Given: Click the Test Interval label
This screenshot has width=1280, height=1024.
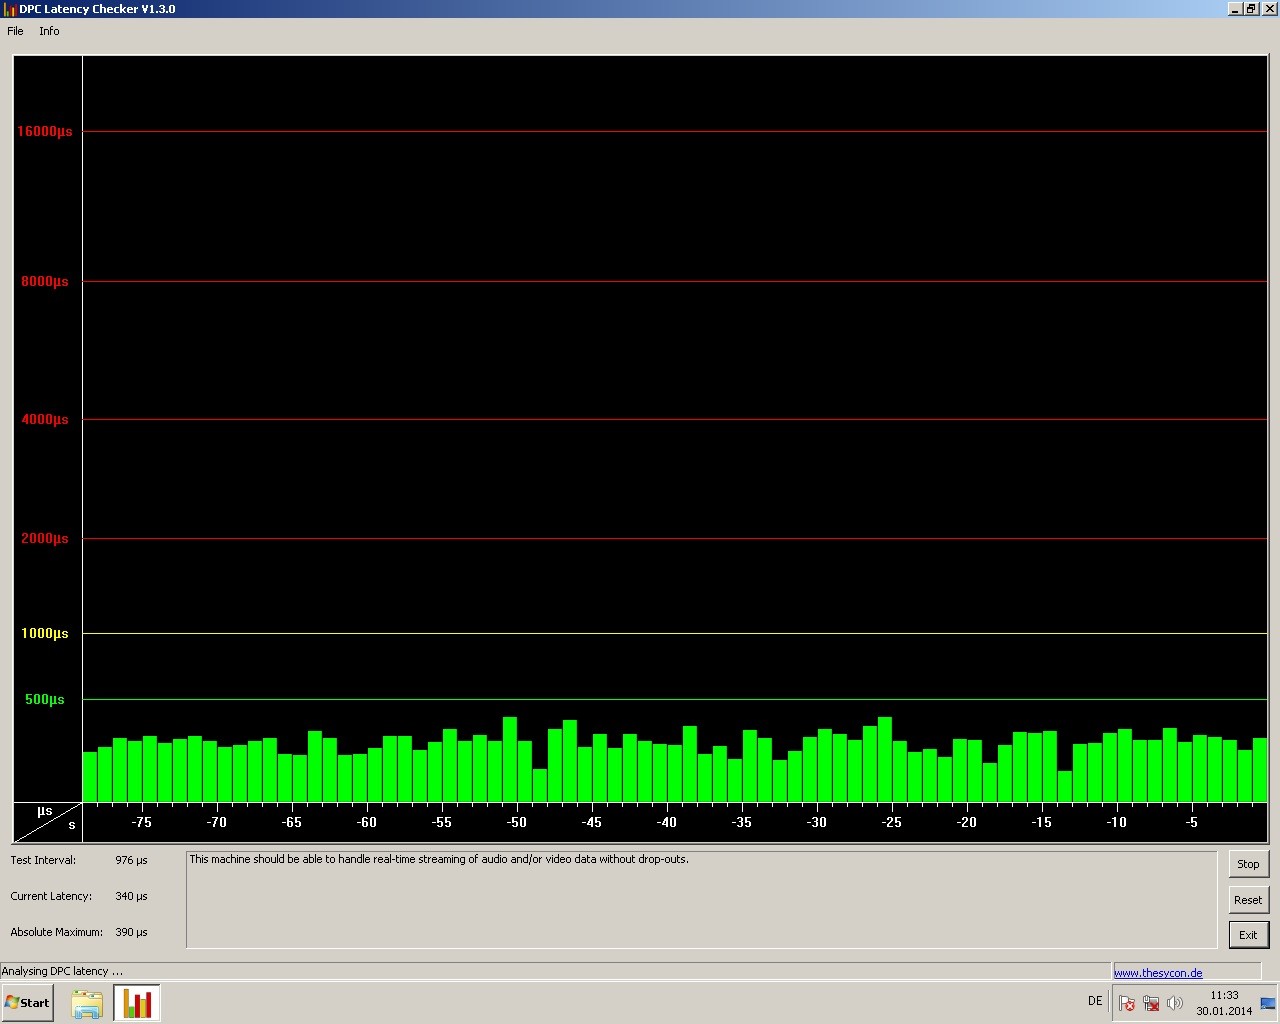Looking at the screenshot, I should [43, 860].
